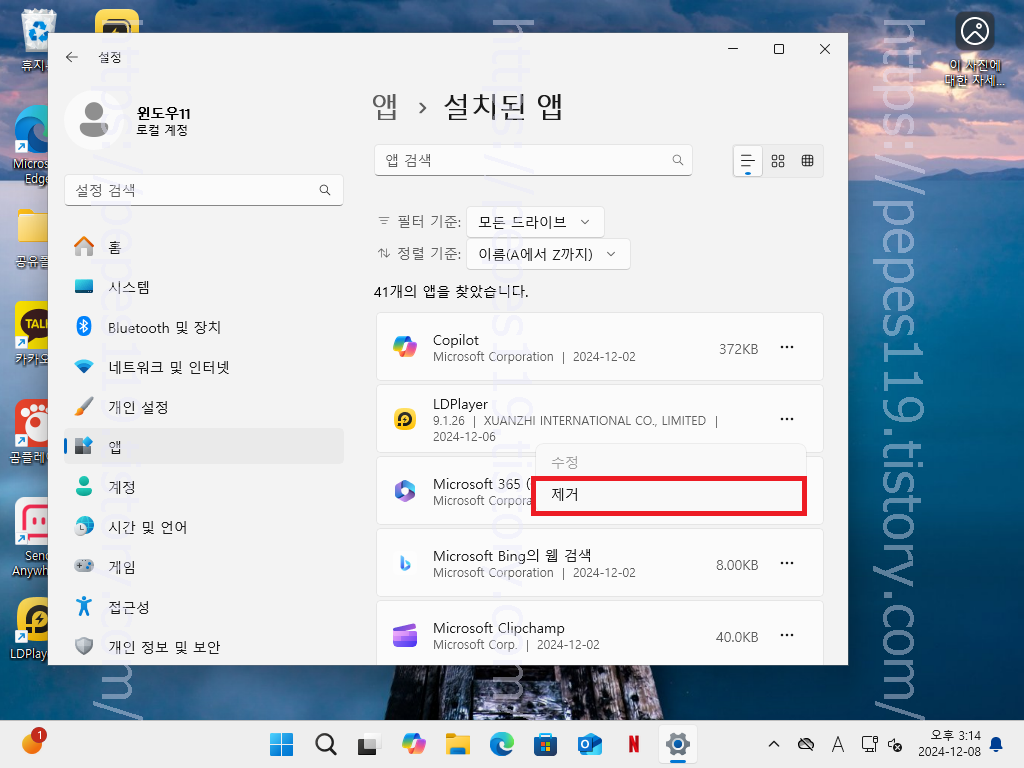The image size is (1024, 768).
Task: Click the Settings gear on taskbar
Action: (678, 744)
